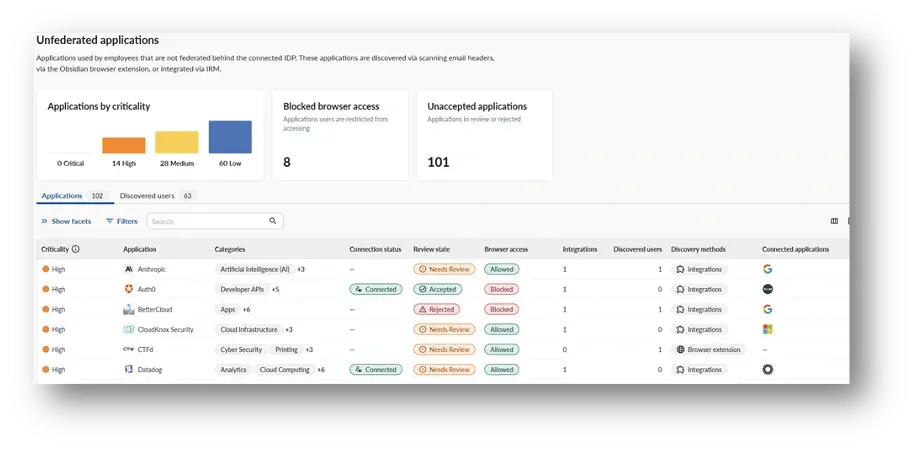Image resolution: width=914 pixels, height=449 pixels.
Task: Click the Anthropic application logo icon
Action: (x=129, y=270)
